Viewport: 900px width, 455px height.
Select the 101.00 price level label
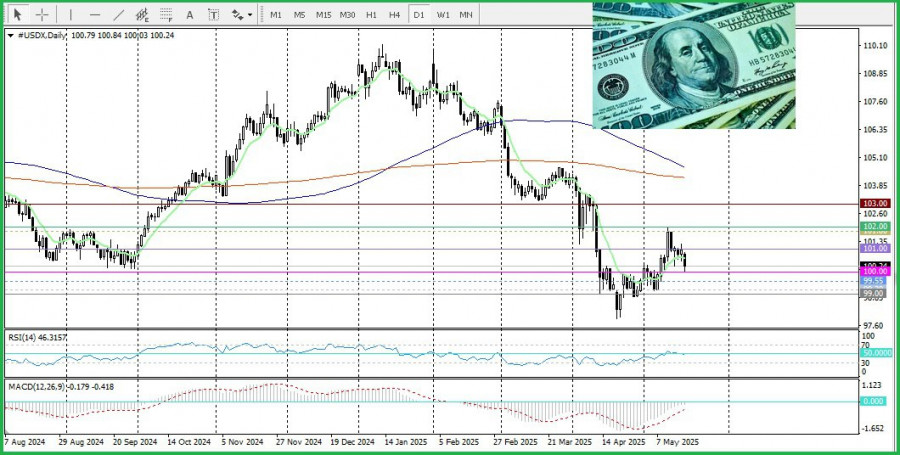[x=875, y=248]
